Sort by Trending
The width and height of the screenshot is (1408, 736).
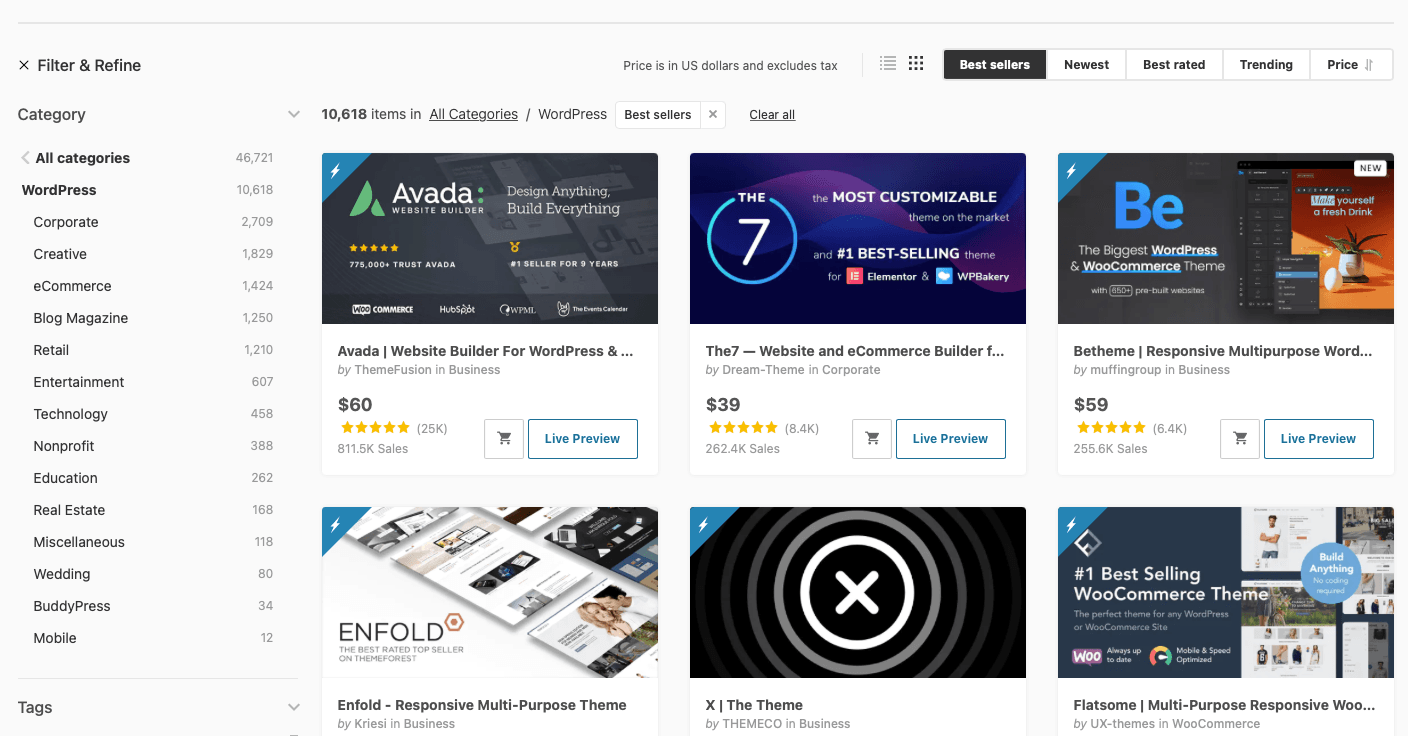tap(1266, 65)
